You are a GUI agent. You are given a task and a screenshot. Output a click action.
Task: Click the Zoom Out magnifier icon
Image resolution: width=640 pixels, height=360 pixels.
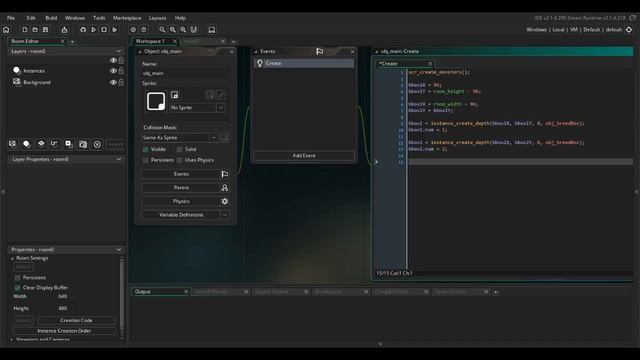pos(162,30)
